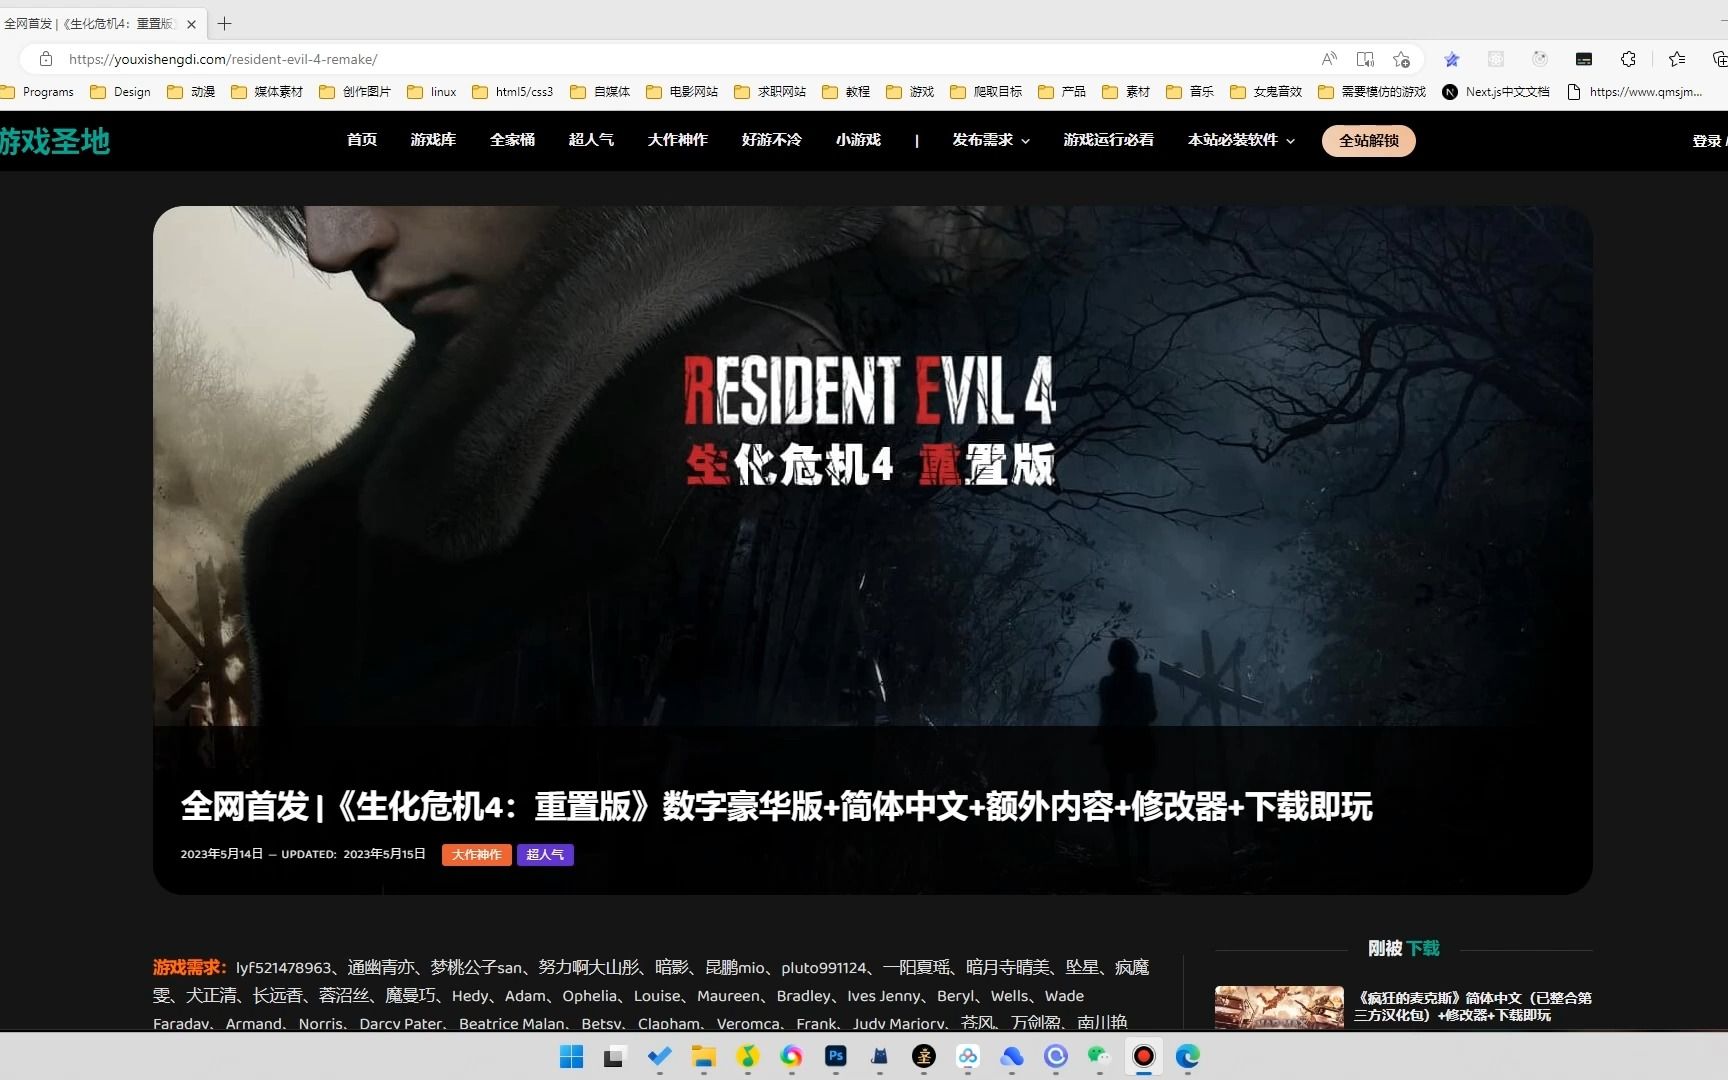
Task: Click the 游戏圣地 site logo
Action: pyautogui.click(x=55, y=140)
